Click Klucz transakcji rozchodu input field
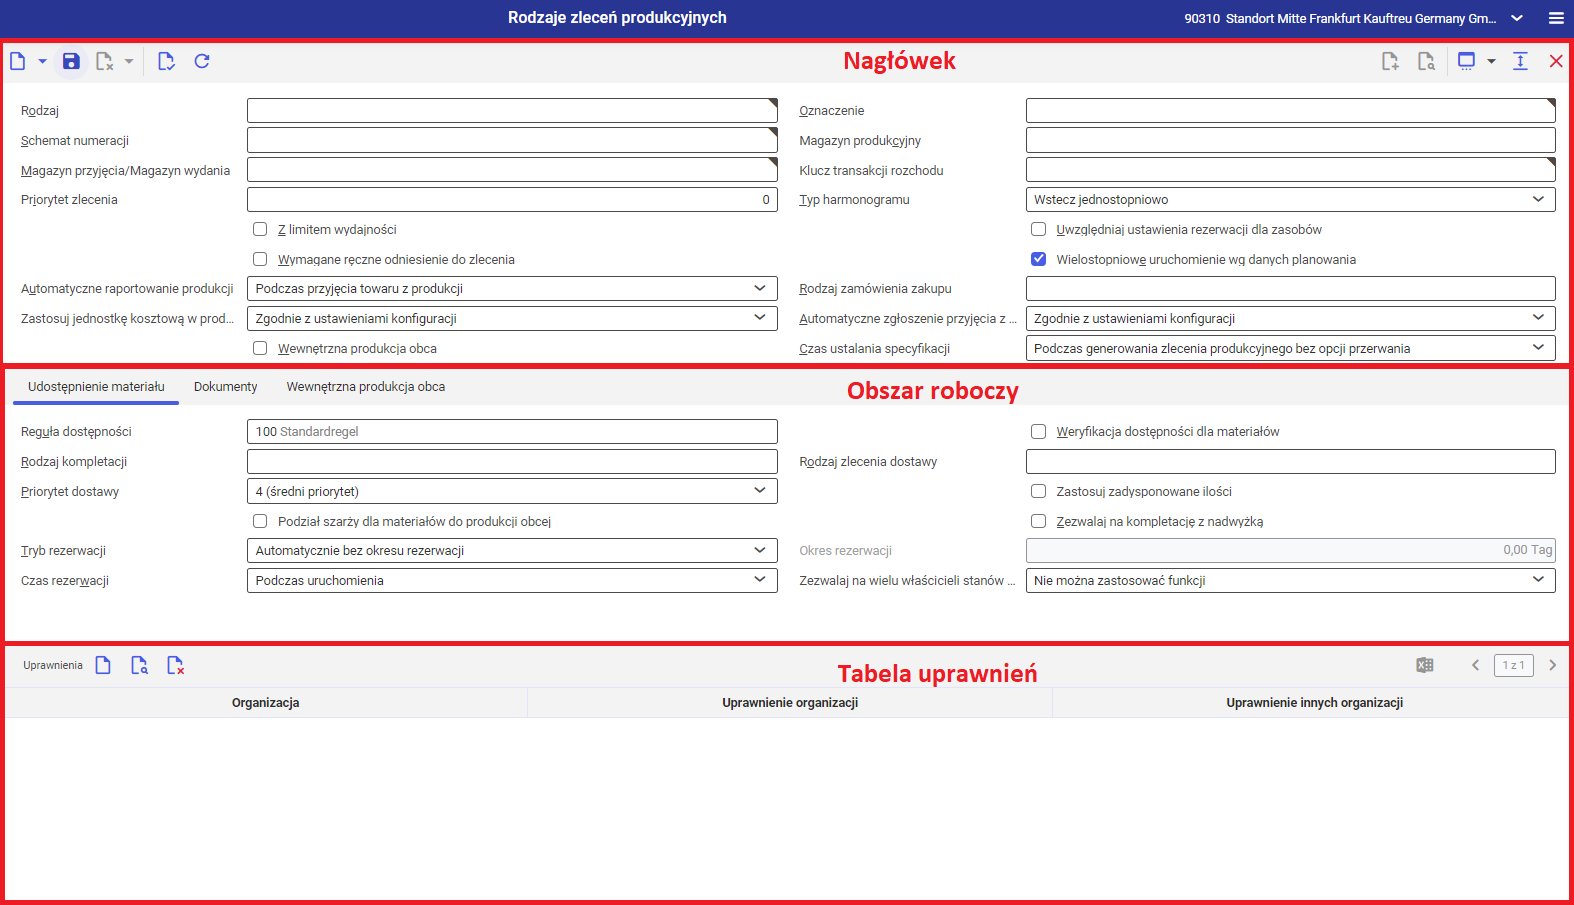The width and height of the screenshot is (1574, 905). pos(1291,170)
